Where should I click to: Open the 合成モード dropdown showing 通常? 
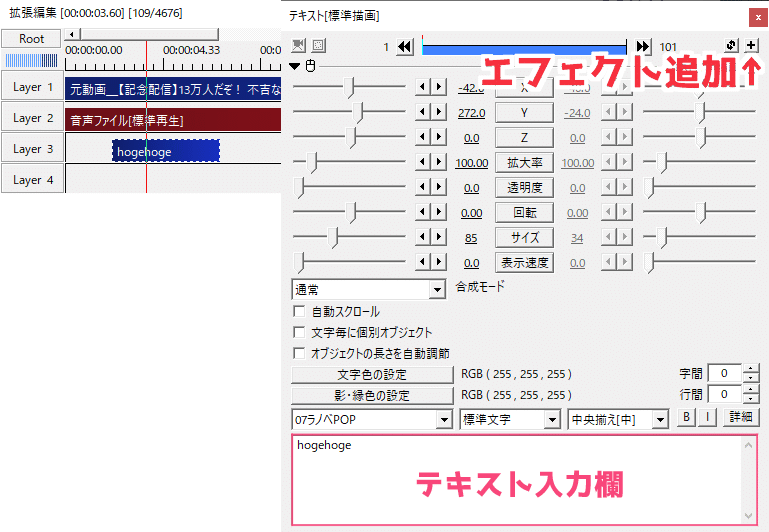point(368,289)
